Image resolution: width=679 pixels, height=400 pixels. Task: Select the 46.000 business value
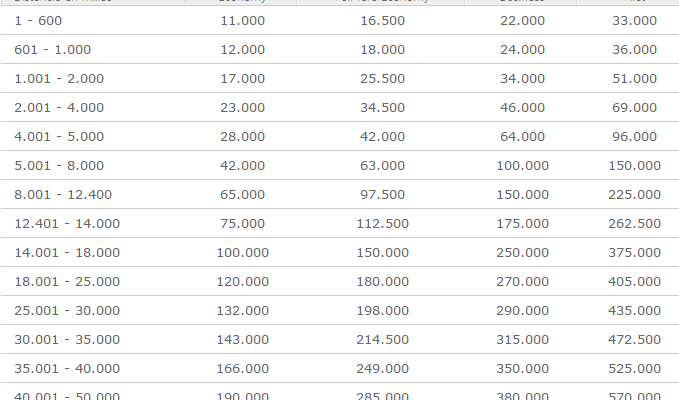tap(522, 108)
